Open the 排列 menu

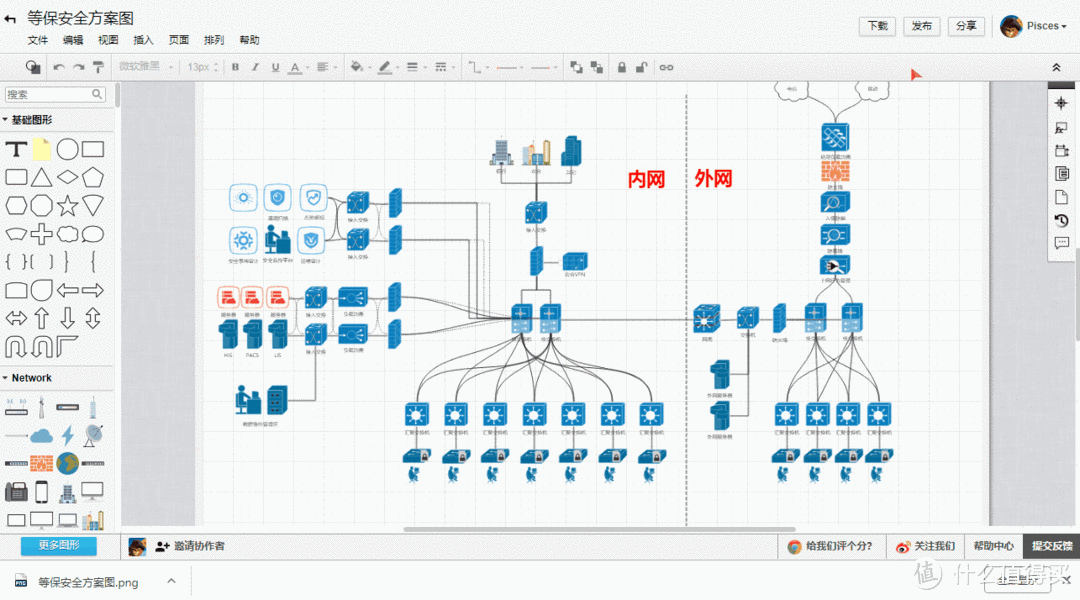click(214, 40)
